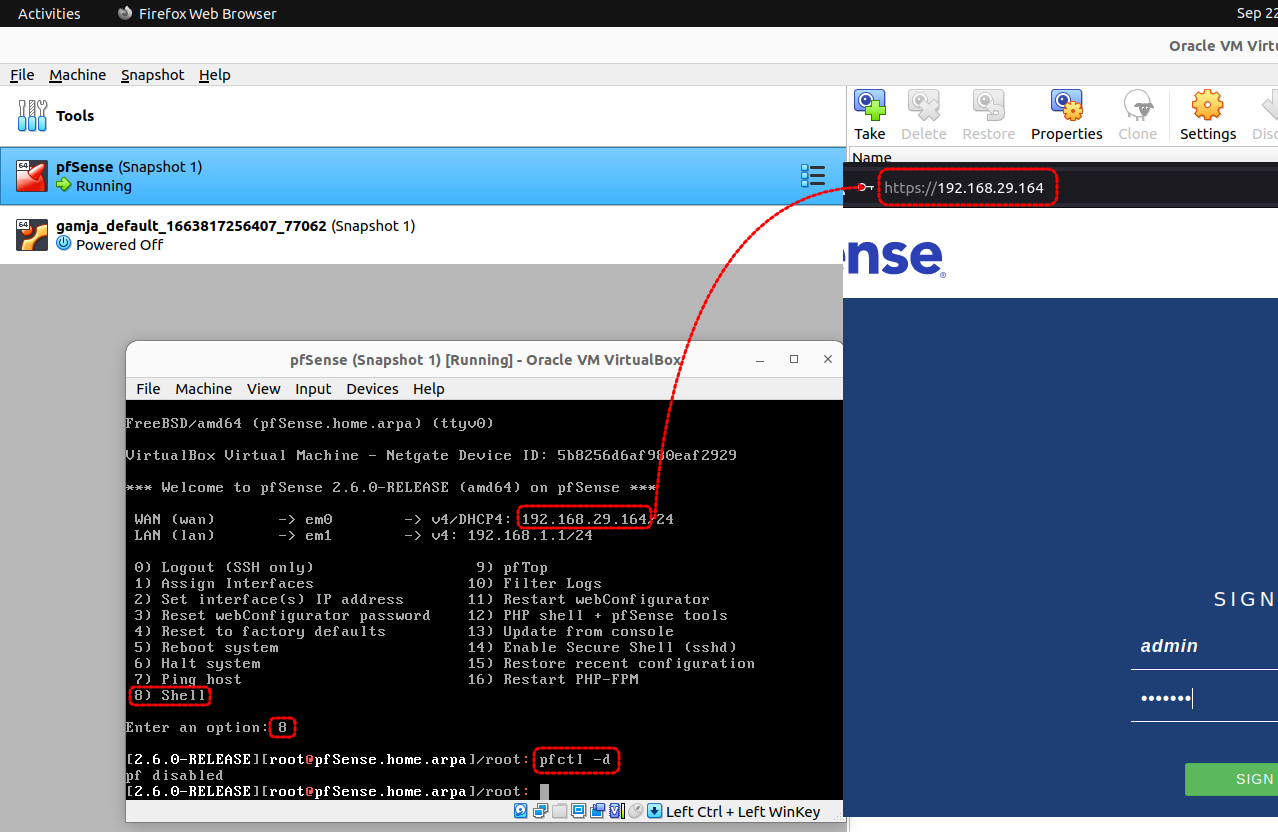Viewport: 1278px width, 832px height.
Task: Click 'pf disabled' console output text
Action: pyautogui.click(x=174, y=775)
